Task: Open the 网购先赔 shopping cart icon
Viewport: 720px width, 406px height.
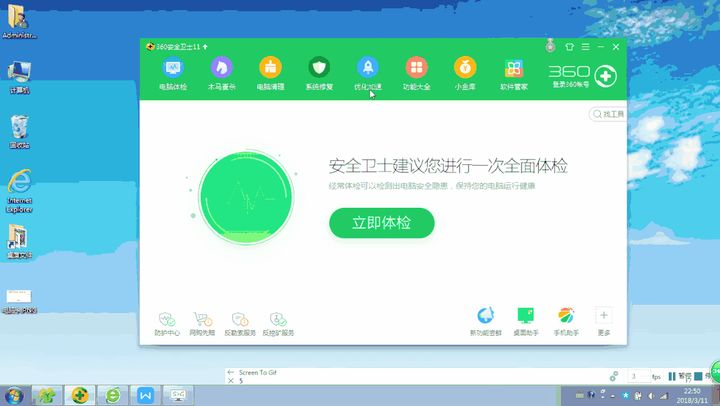Action: coord(202,324)
